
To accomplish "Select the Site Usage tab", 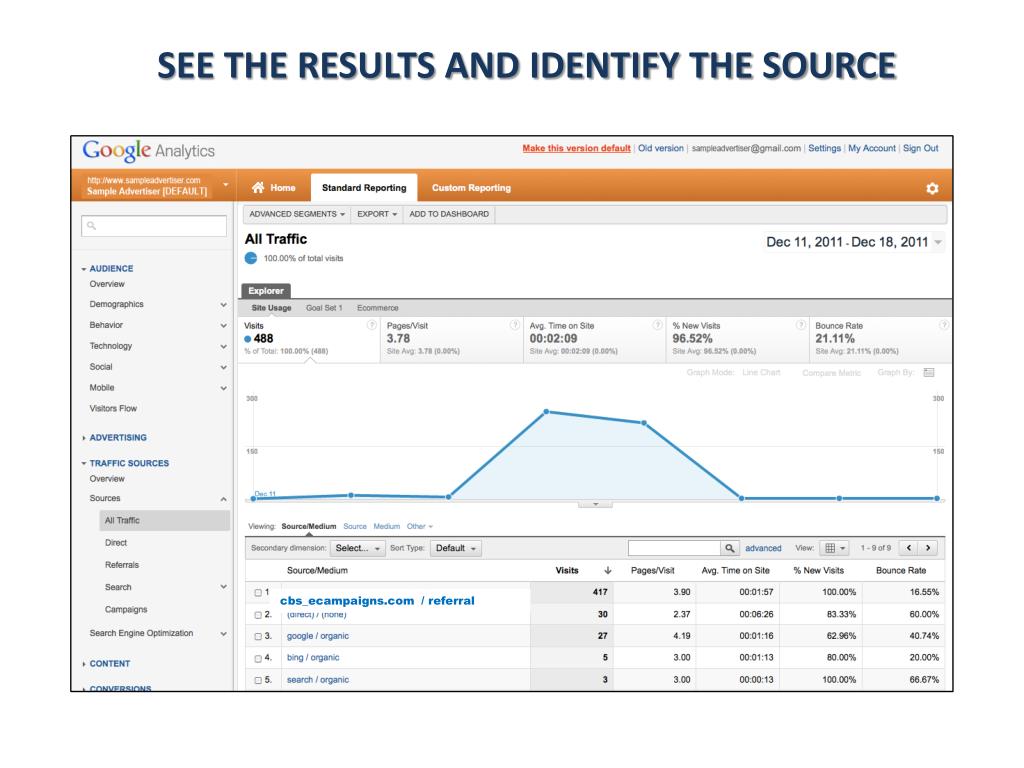I will pos(272,308).
